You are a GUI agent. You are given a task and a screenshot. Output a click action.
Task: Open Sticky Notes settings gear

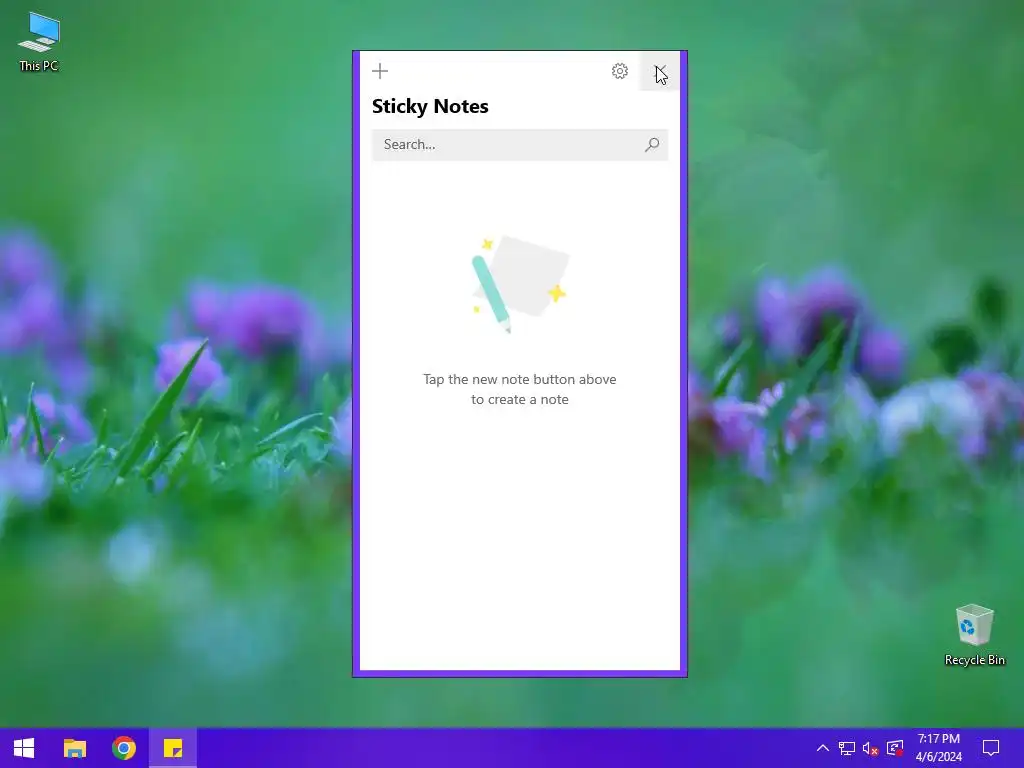tap(620, 71)
